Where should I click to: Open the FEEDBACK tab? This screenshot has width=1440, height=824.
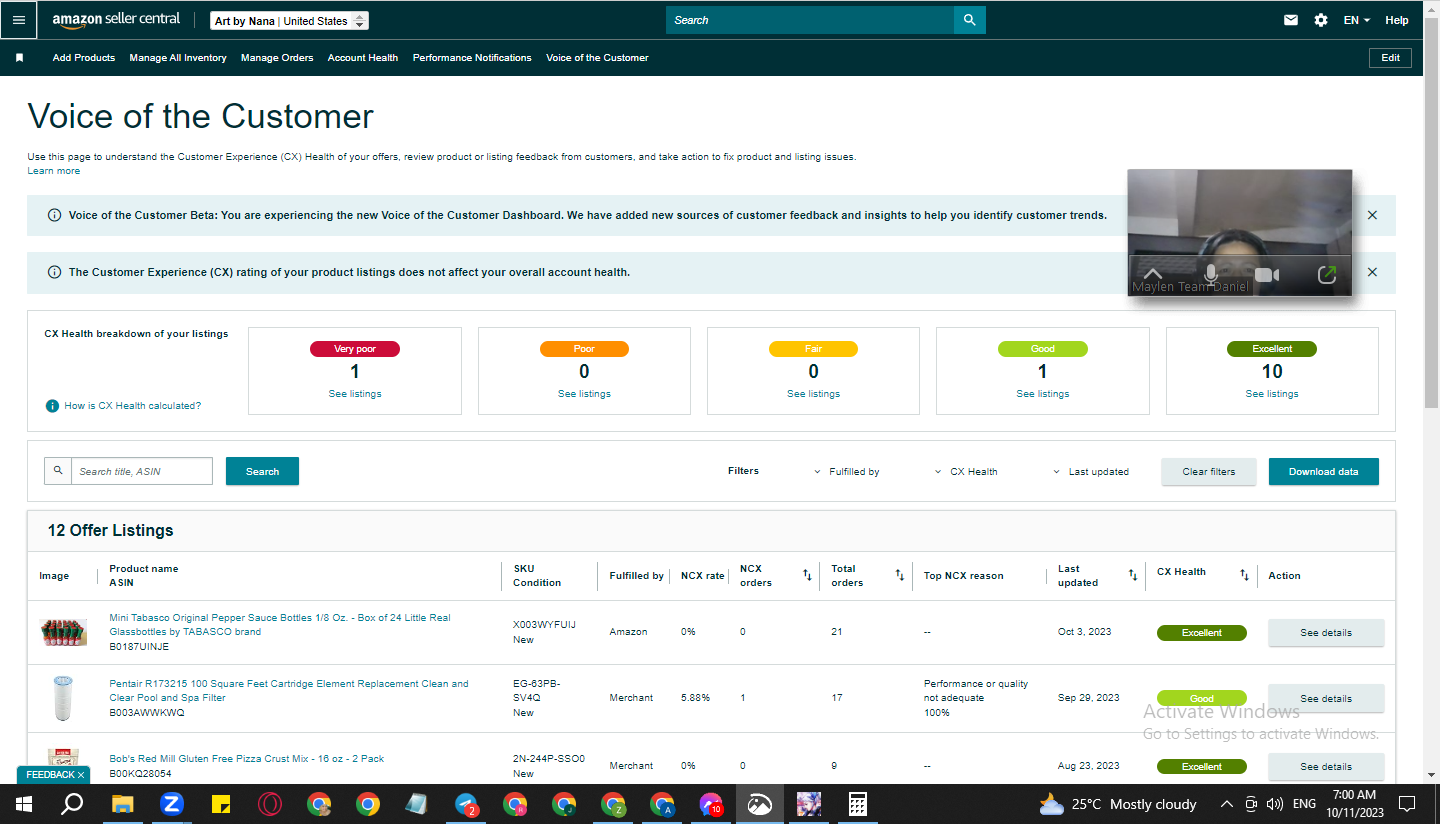54,775
